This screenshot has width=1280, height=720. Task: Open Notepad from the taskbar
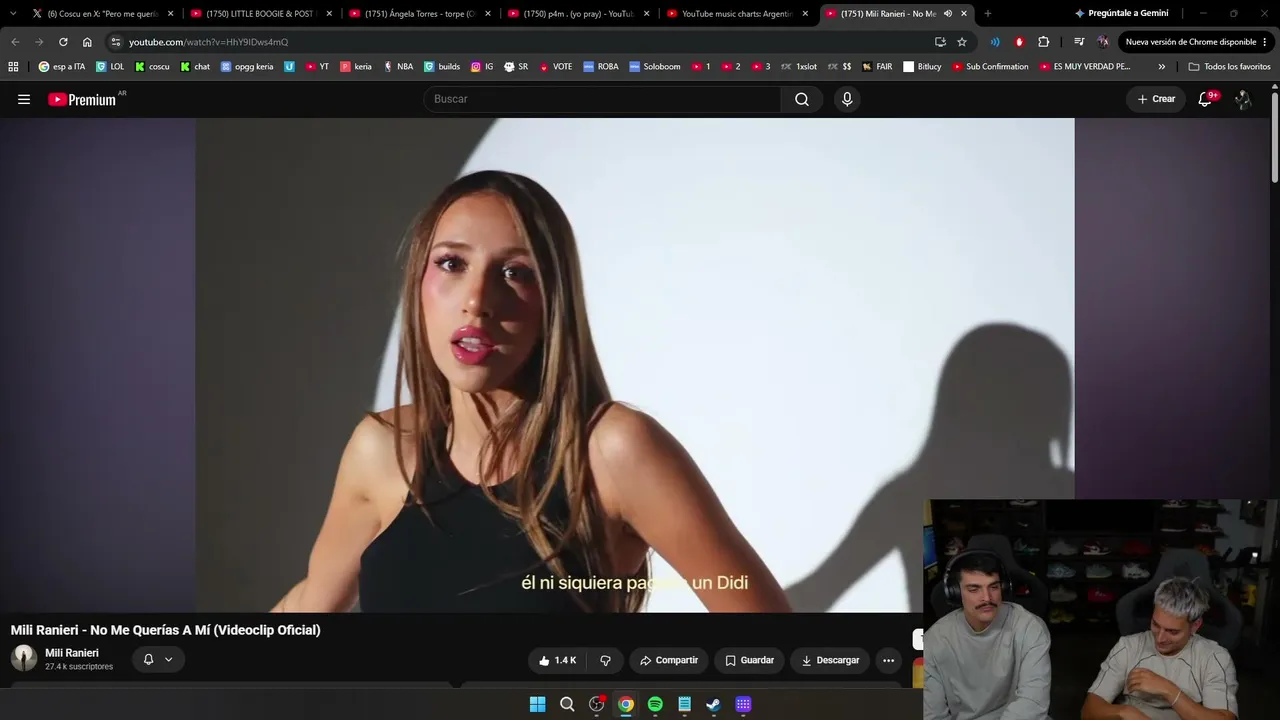click(684, 704)
